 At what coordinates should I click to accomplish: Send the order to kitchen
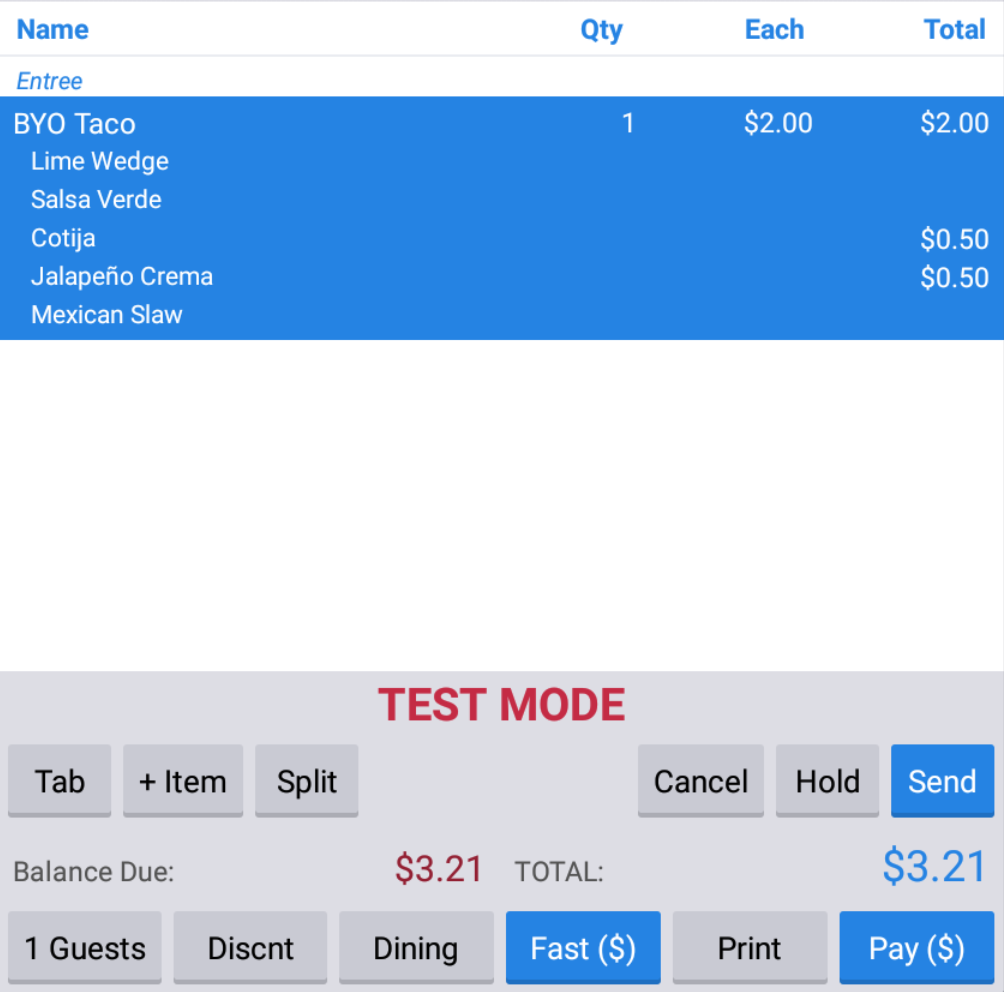coord(942,781)
